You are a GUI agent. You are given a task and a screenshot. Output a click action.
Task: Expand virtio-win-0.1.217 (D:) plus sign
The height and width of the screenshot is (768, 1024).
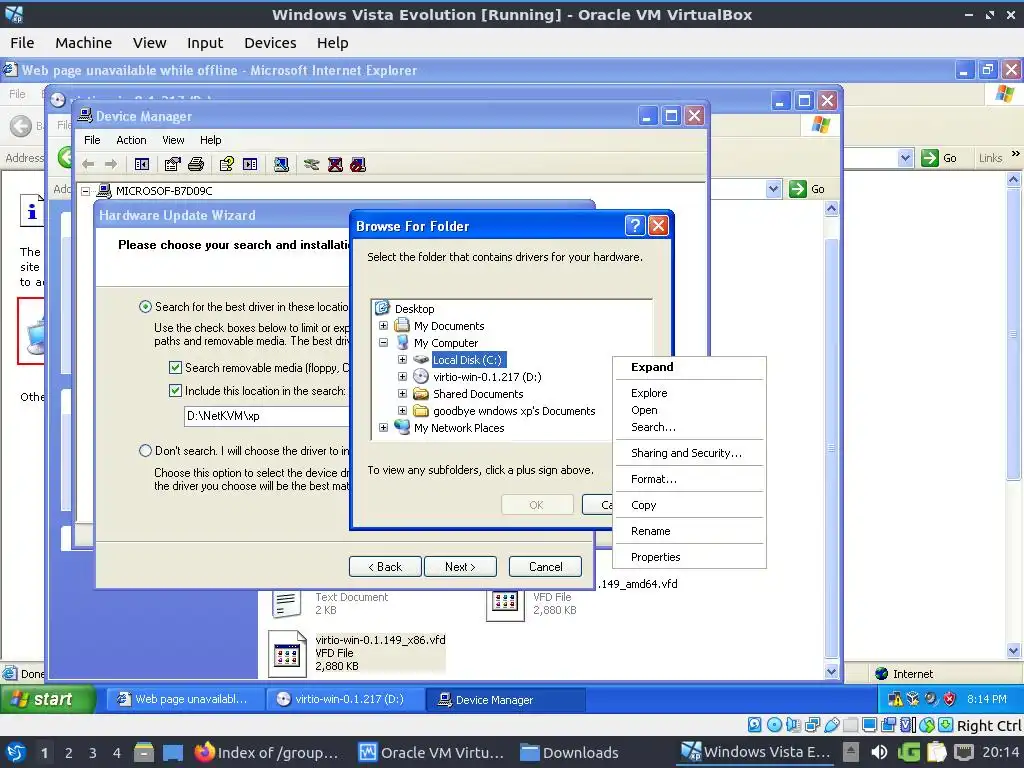tap(402, 376)
